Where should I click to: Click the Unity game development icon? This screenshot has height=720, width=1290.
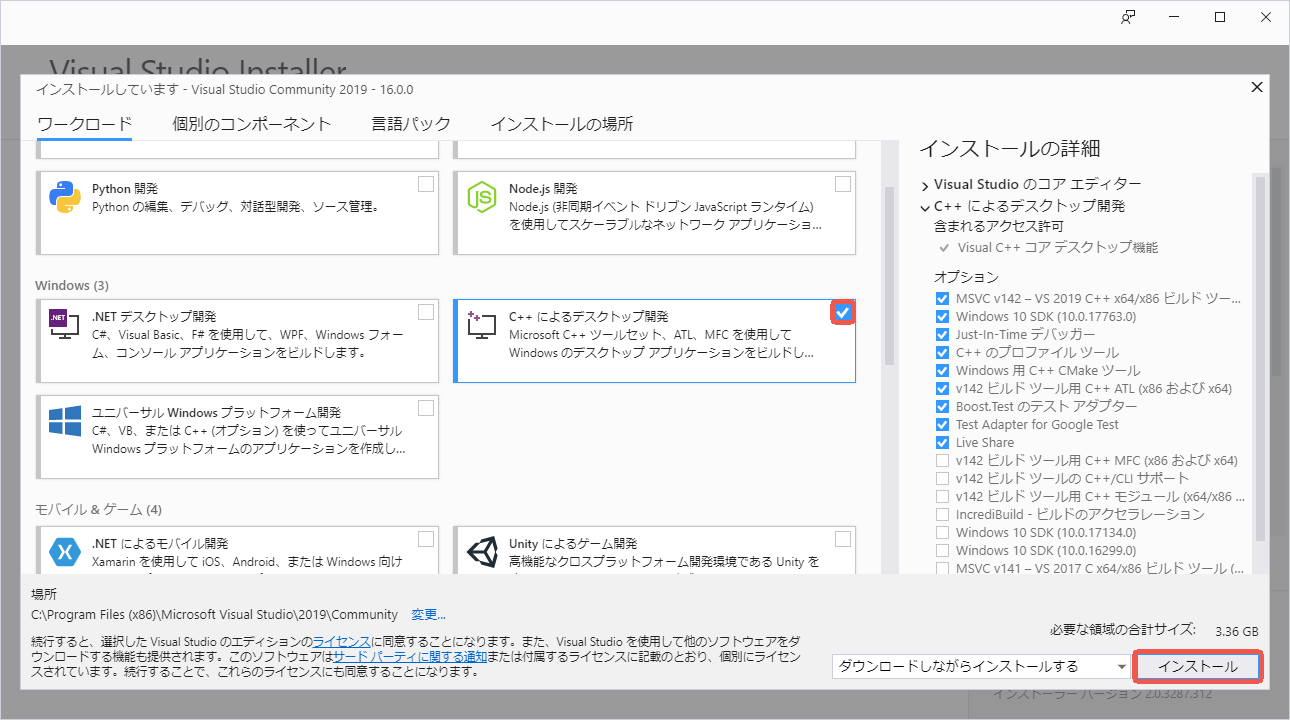[x=482, y=553]
